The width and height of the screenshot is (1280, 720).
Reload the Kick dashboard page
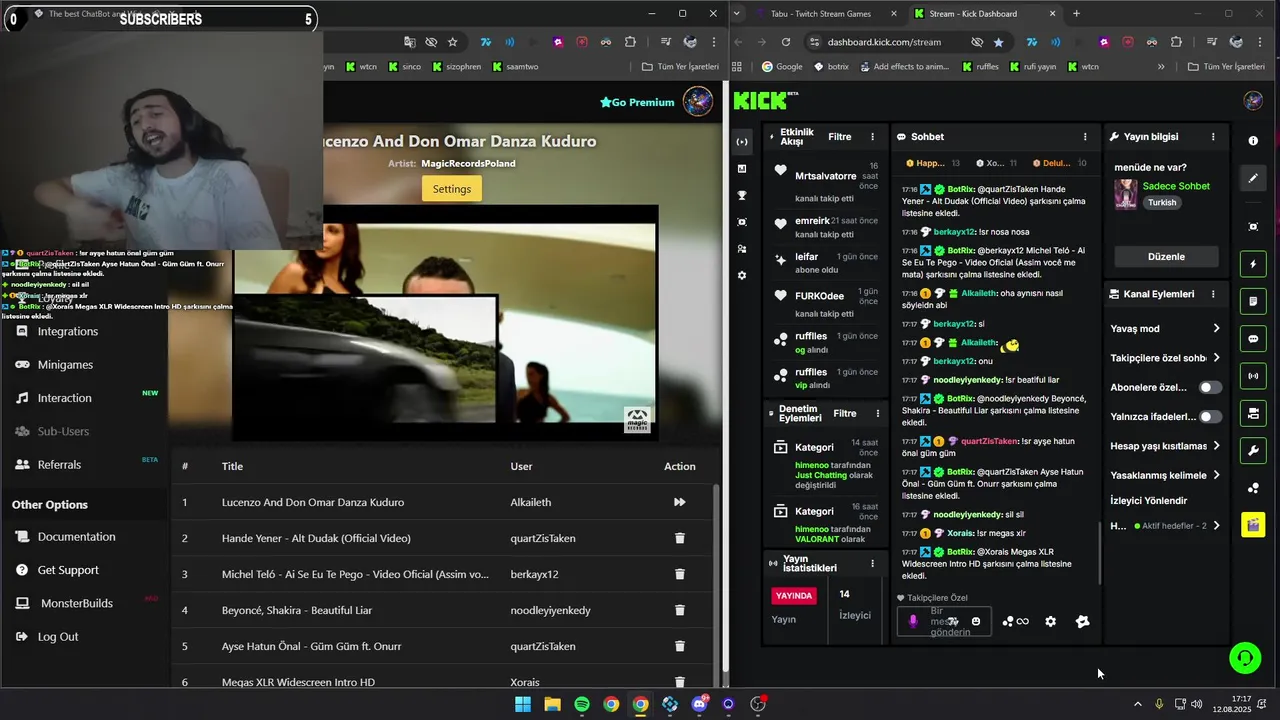(x=786, y=42)
